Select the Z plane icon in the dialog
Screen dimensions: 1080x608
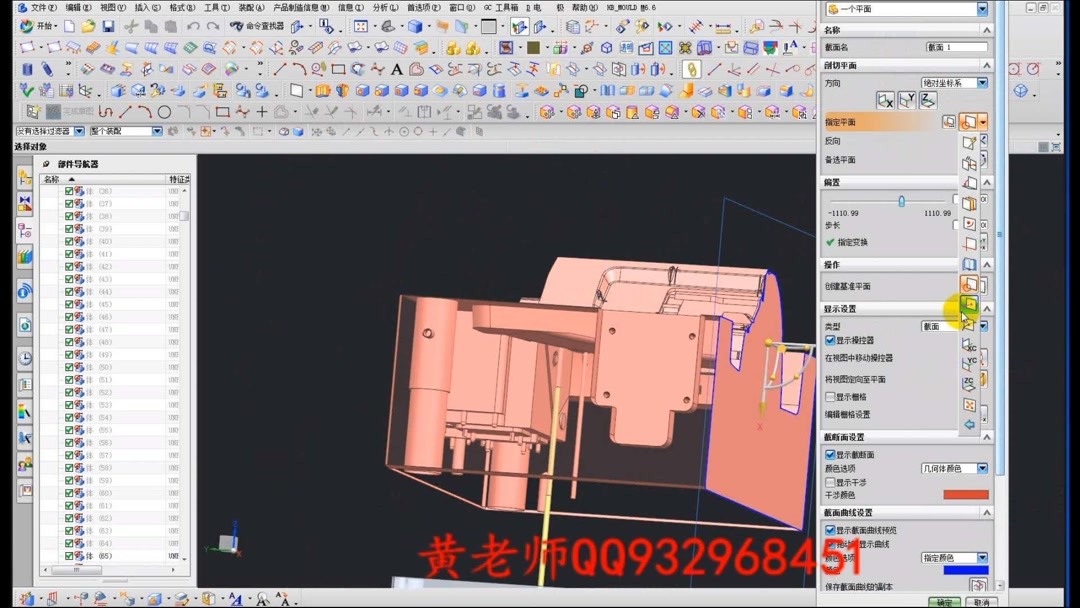[928, 99]
